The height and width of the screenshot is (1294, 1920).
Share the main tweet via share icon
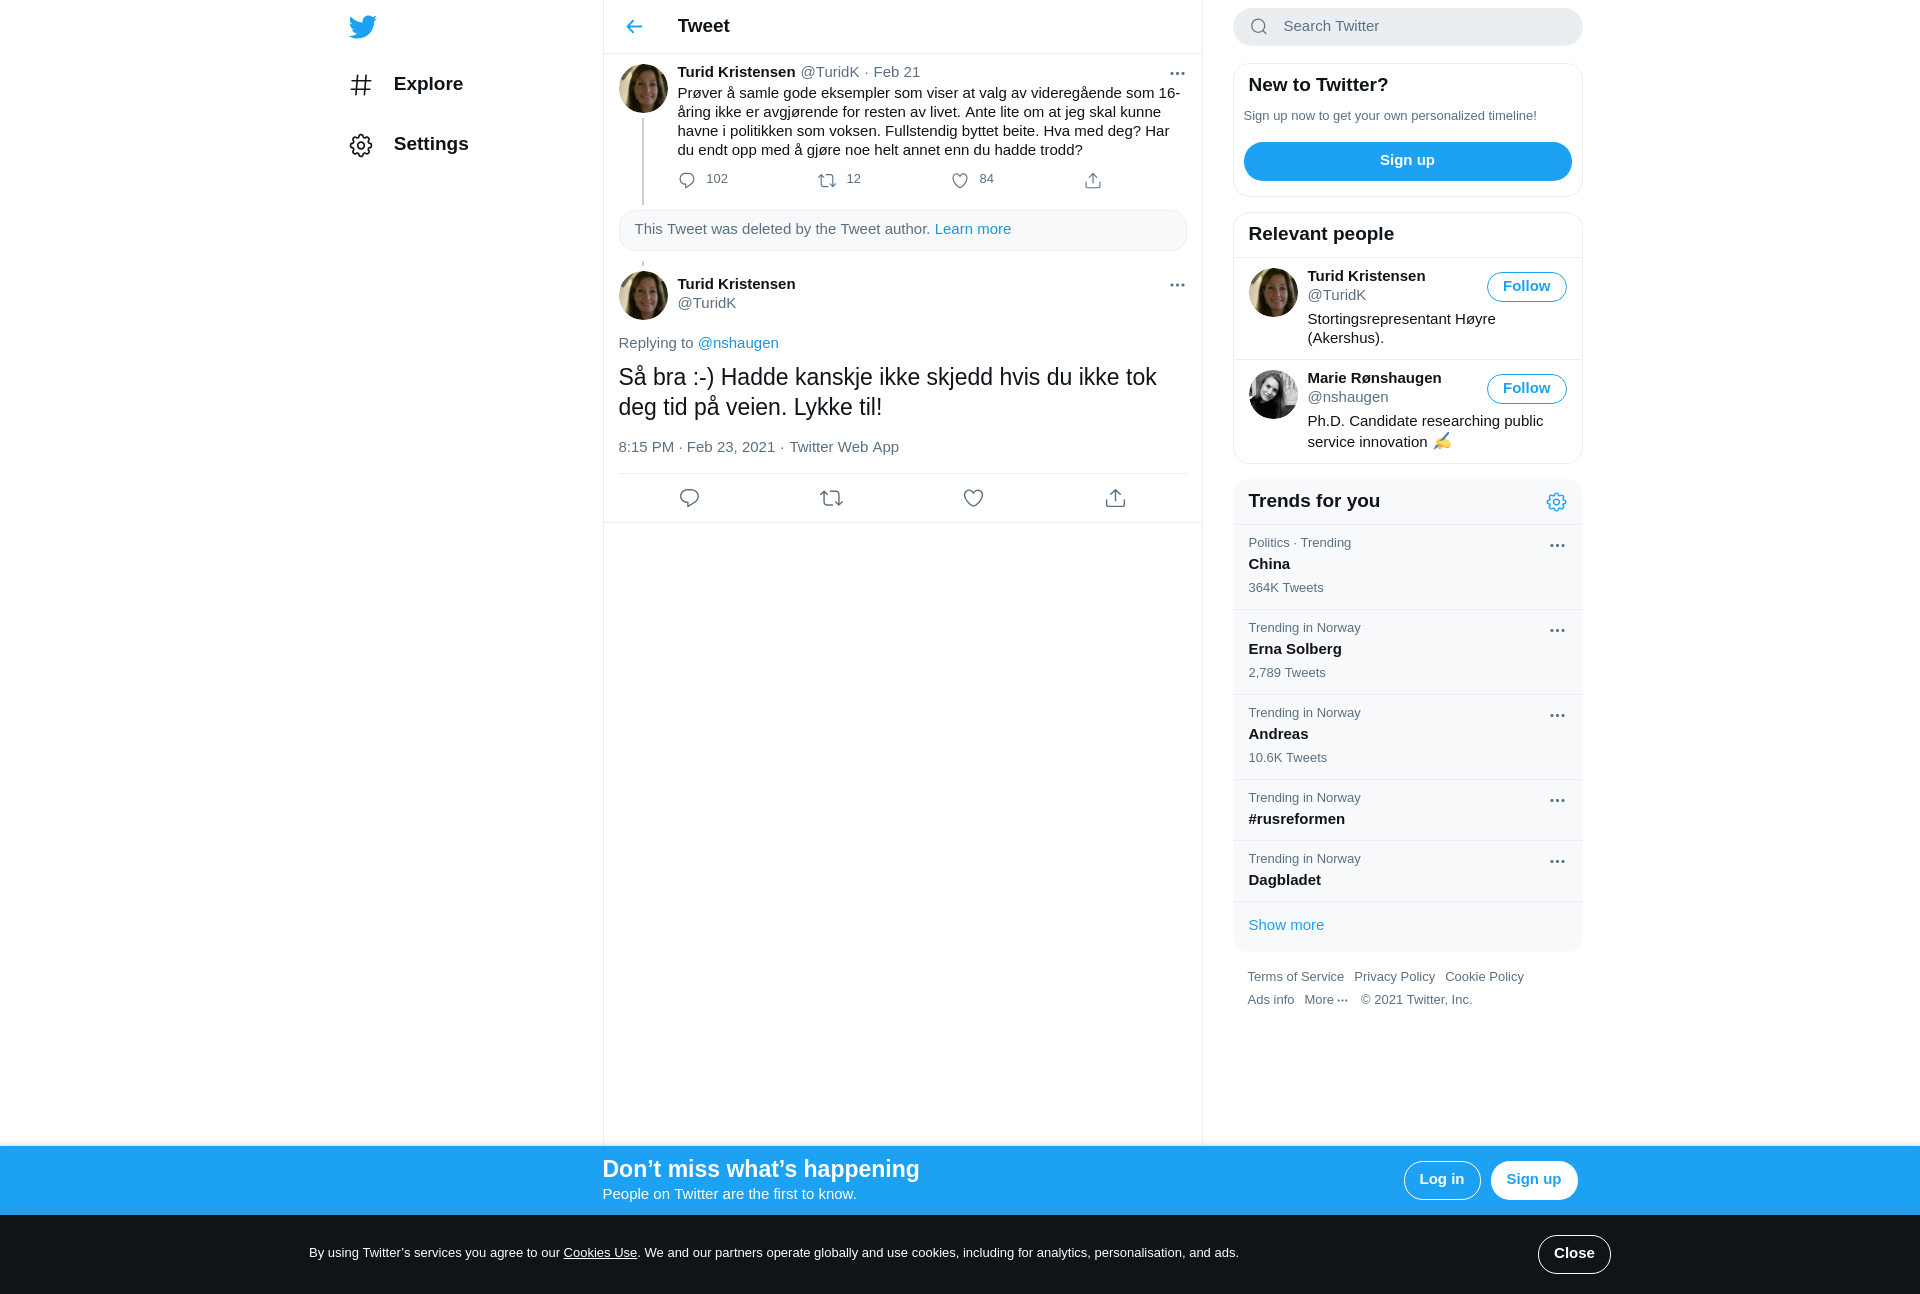tap(1115, 498)
